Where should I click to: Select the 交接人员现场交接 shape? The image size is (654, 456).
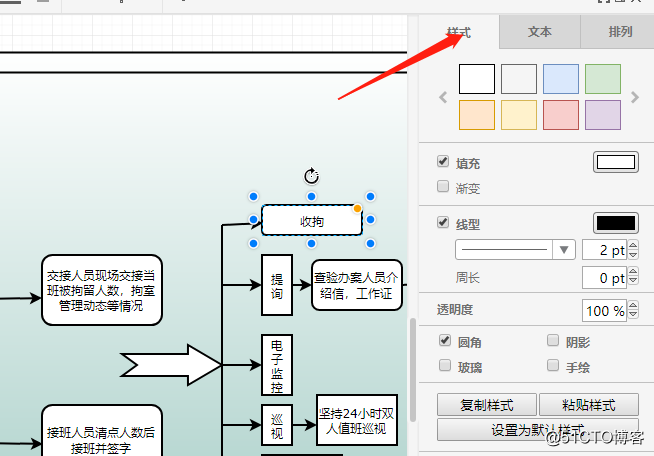coord(102,290)
